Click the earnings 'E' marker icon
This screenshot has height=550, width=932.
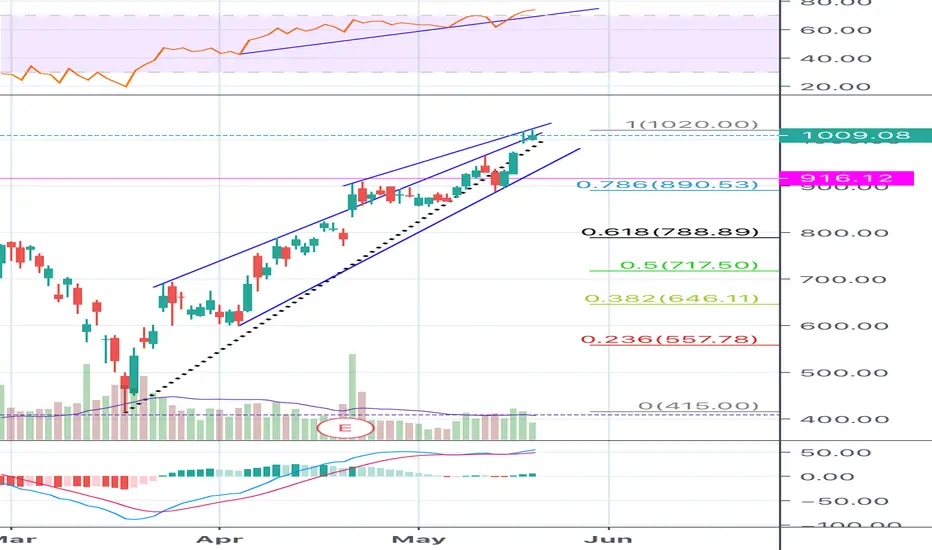[345, 428]
